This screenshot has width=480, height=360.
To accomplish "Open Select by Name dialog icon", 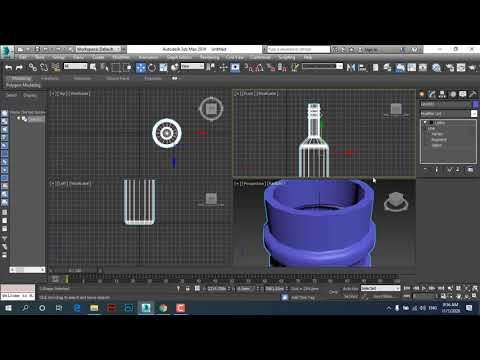I will pyautogui.click(x=104, y=68).
